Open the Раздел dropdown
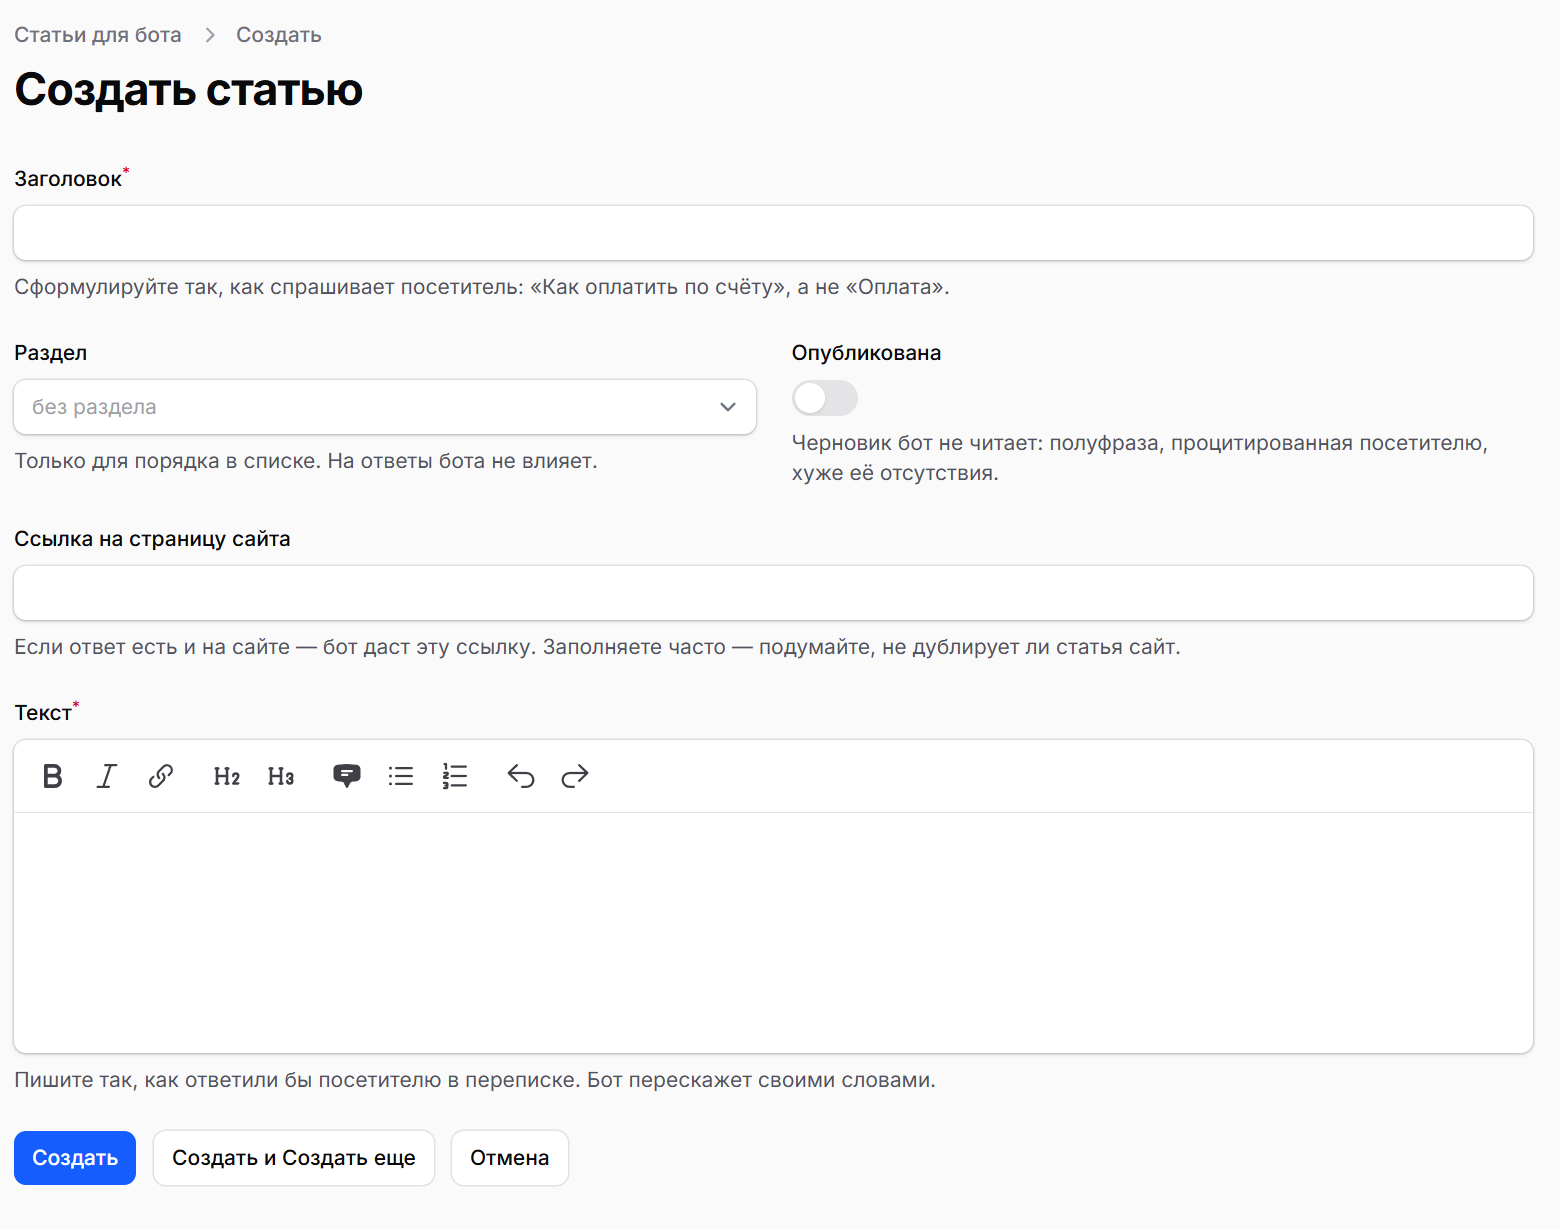 pos(385,407)
